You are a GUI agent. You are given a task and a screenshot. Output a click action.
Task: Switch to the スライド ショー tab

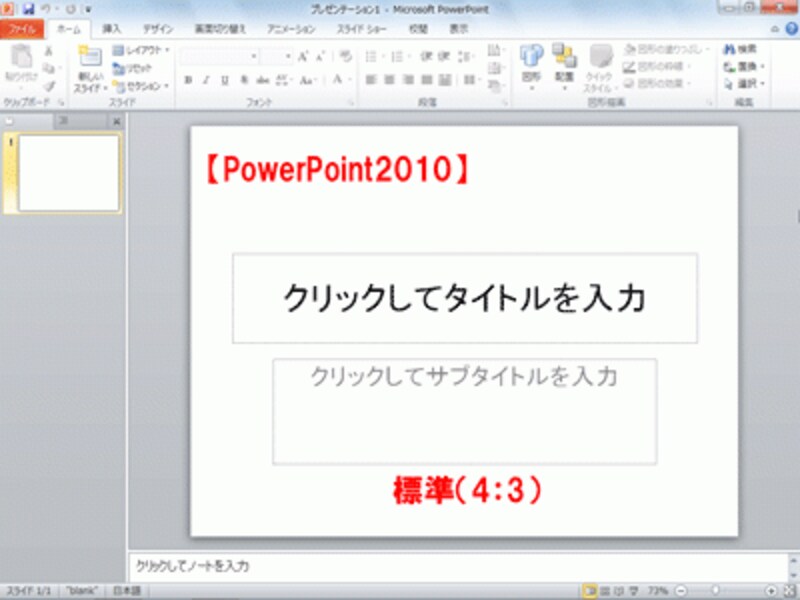[x=361, y=29]
